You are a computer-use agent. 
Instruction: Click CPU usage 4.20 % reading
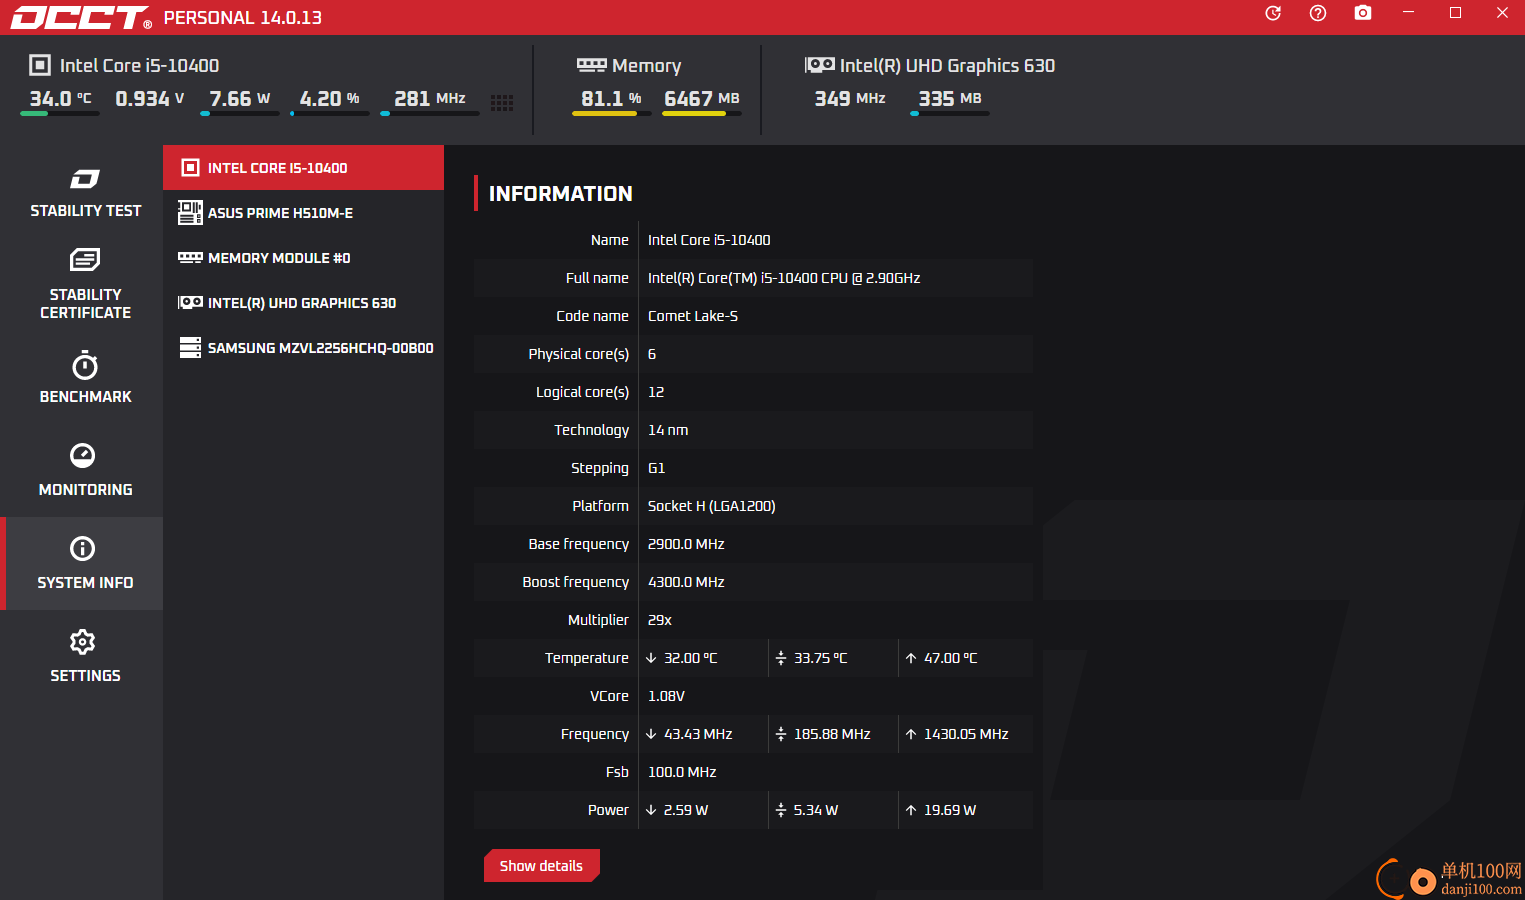point(330,99)
